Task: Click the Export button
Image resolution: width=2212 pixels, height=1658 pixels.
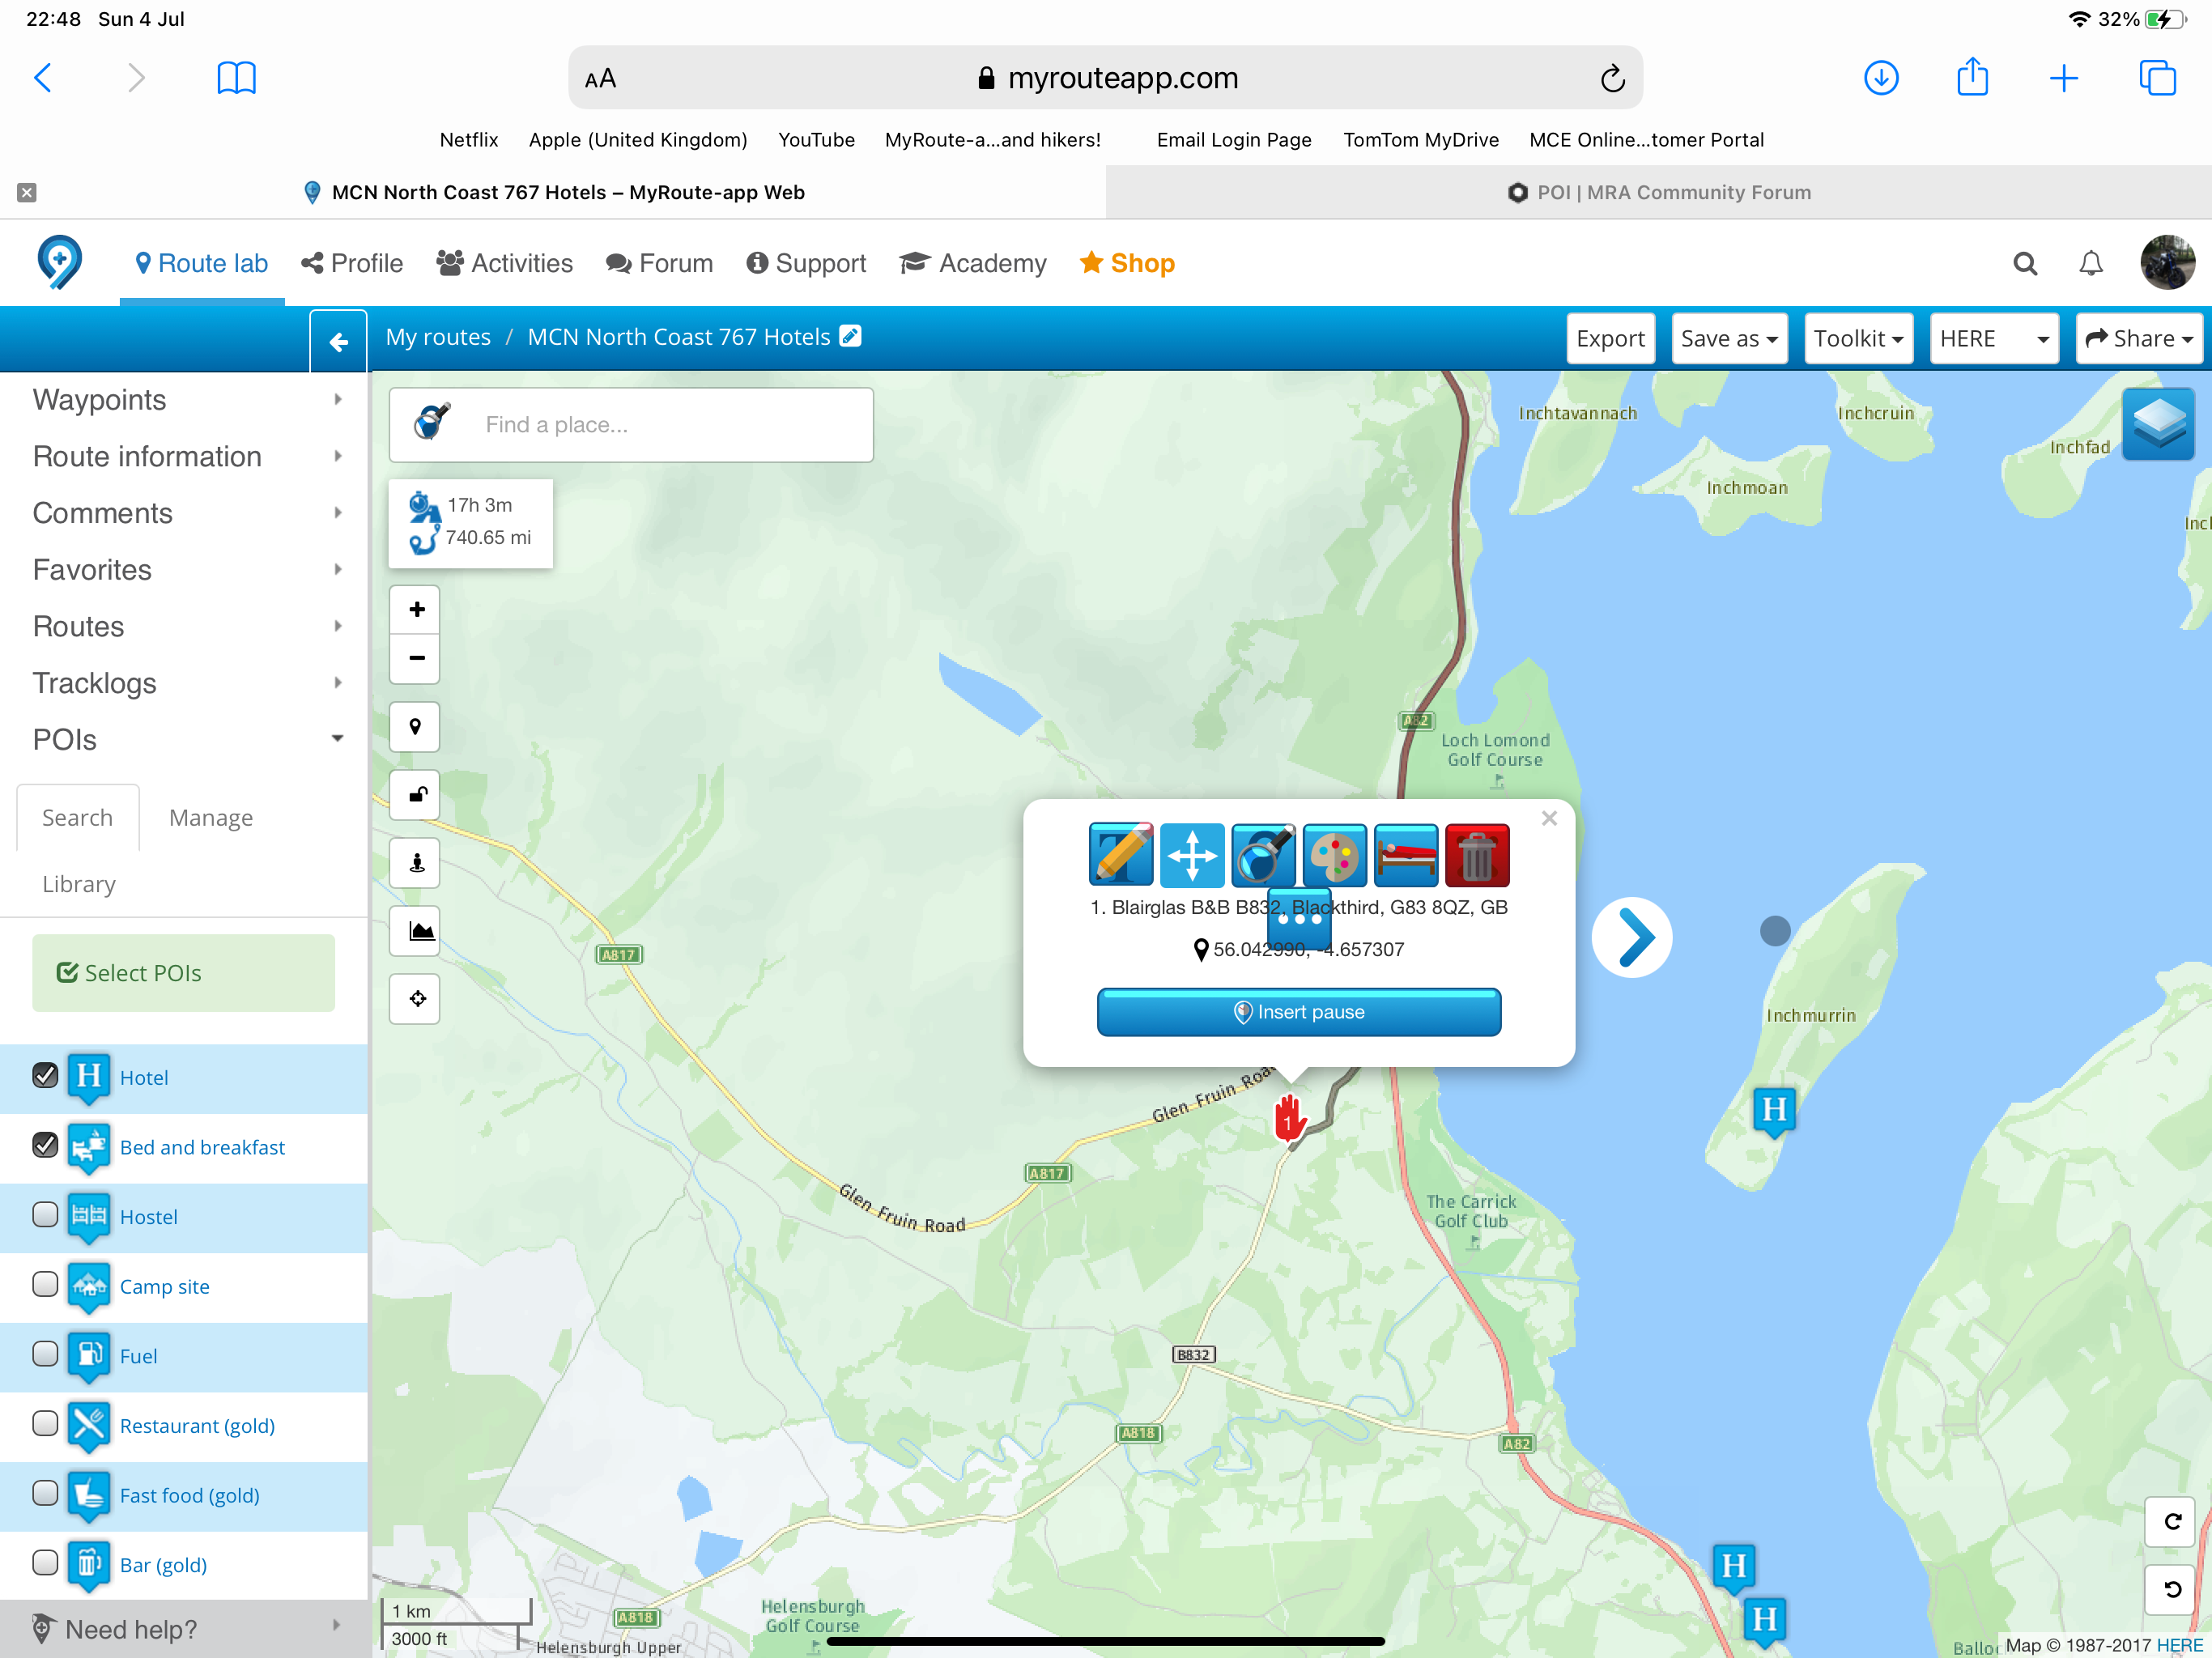Action: 1610,338
